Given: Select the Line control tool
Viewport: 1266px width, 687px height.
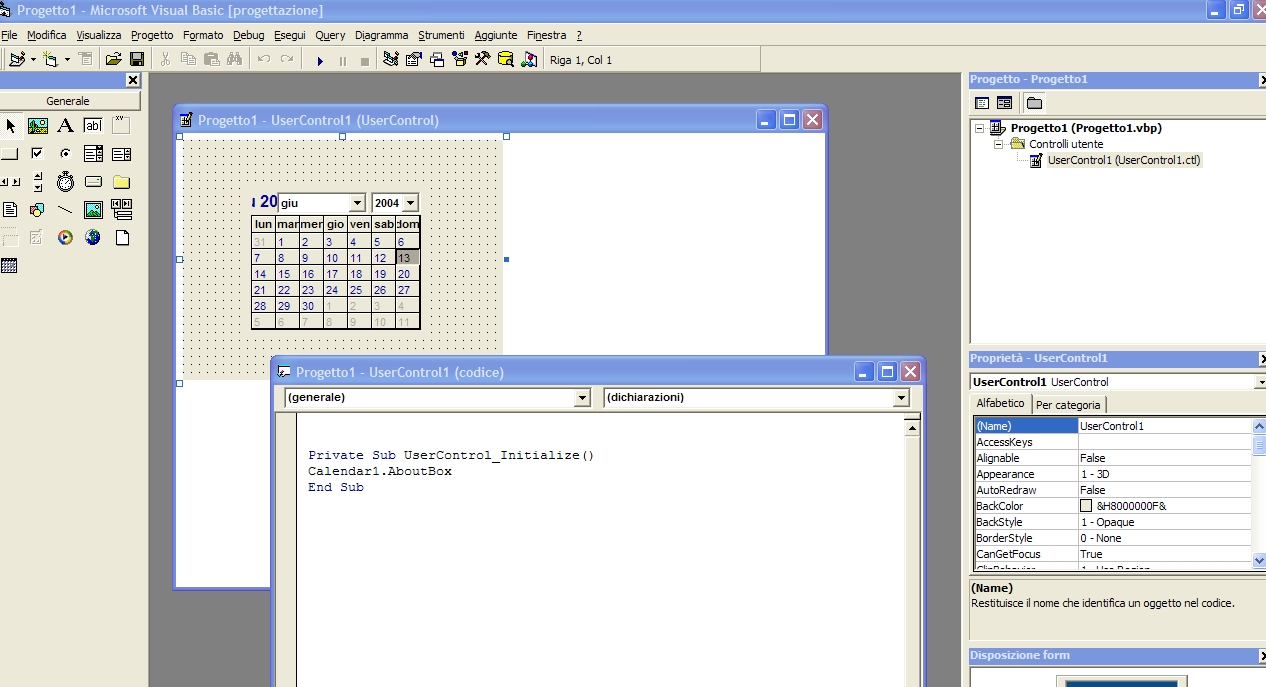Looking at the screenshot, I should tap(65, 210).
